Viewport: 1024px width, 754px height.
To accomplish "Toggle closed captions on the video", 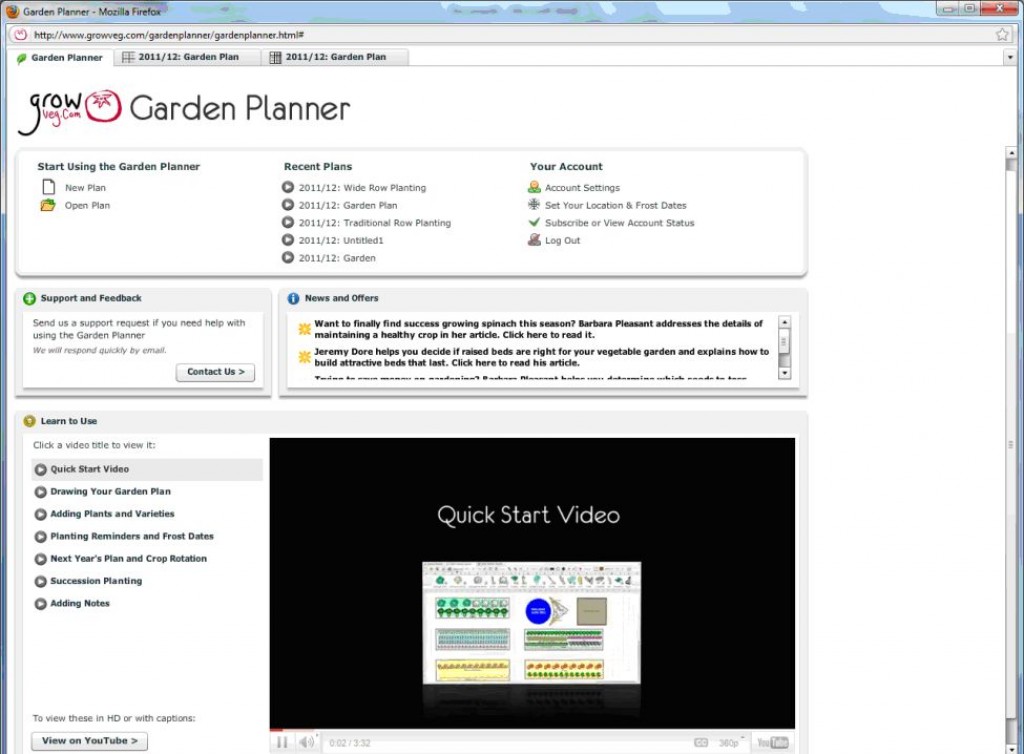I will click(701, 742).
